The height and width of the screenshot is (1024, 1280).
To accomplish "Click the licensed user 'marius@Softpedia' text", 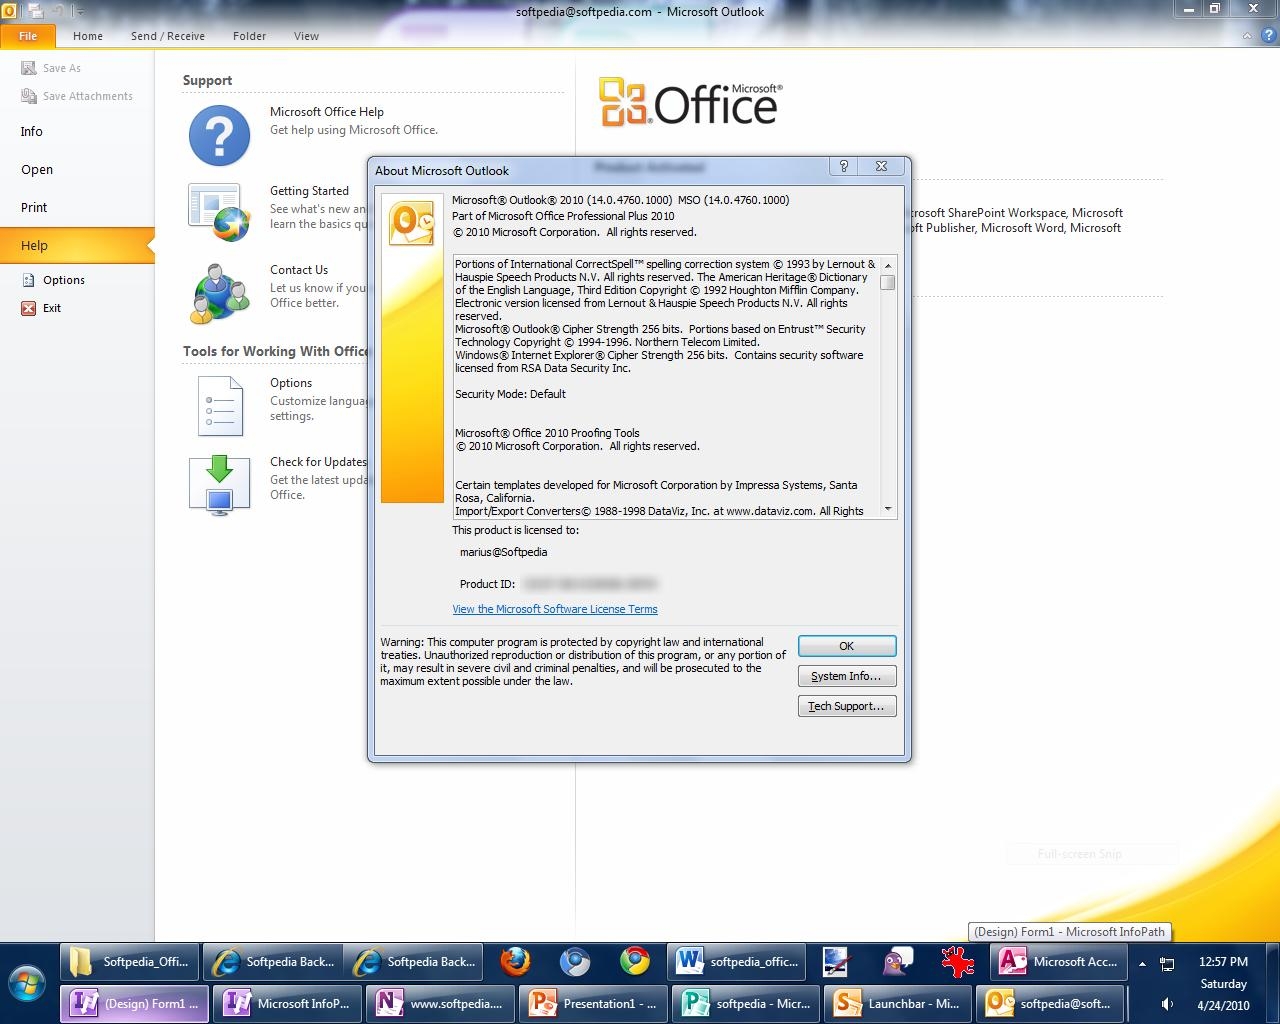I will (503, 552).
